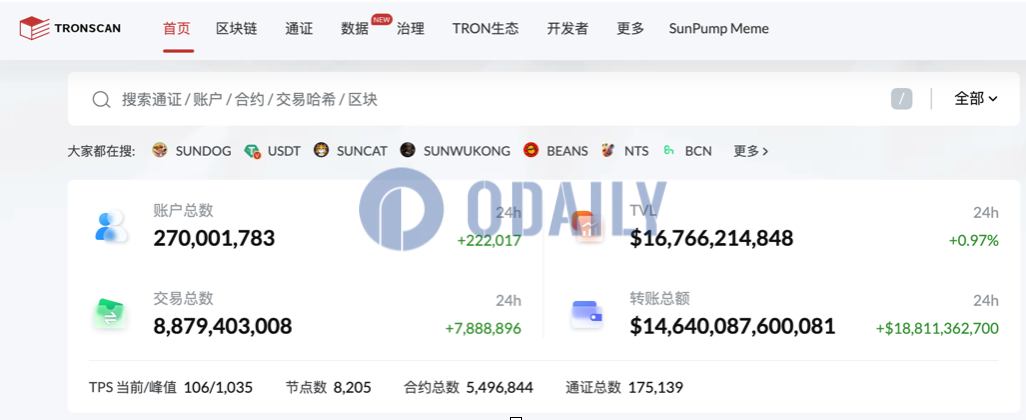Click the NEW badge on 数据
This screenshot has width=1026, height=420.
(381, 20)
